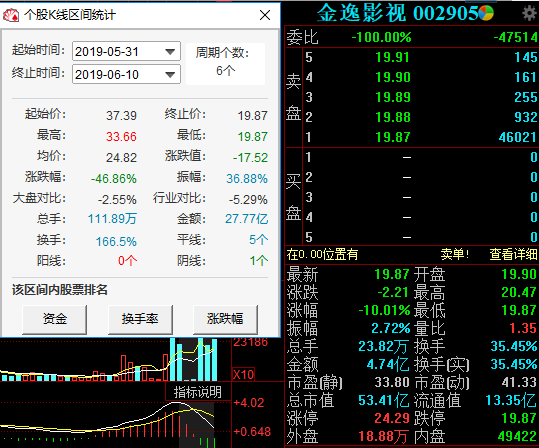Select sell level 5 price 19.91
Viewport: 539px width, 448px height.
392,57
